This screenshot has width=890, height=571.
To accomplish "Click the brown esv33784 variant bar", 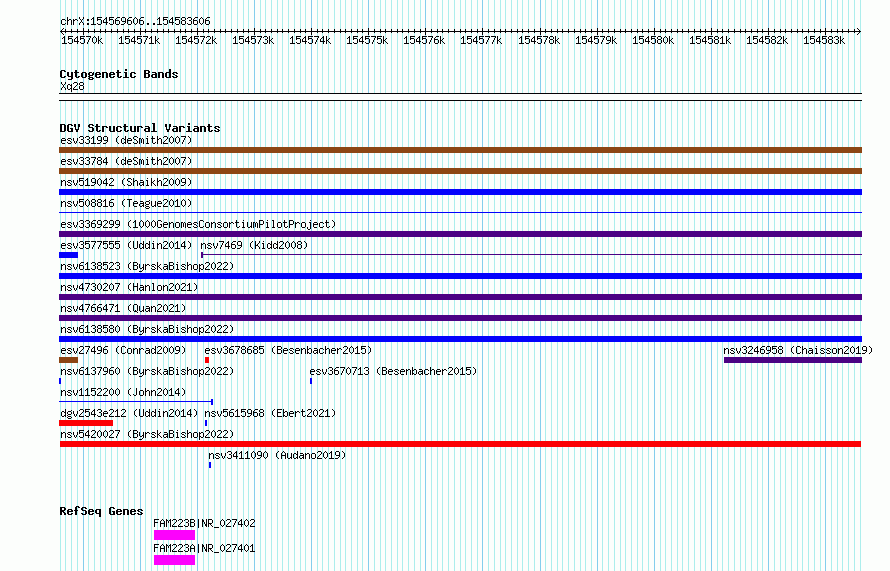I will point(460,171).
